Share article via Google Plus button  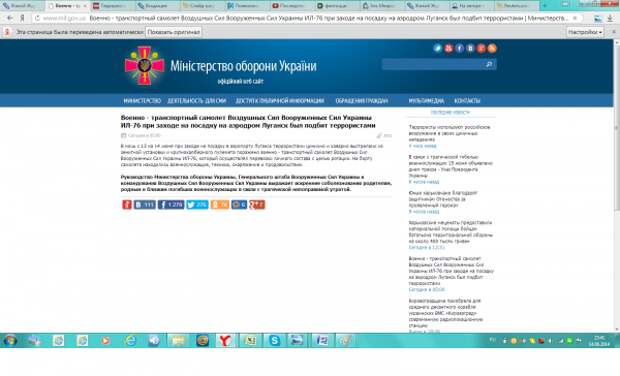tap(257, 204)
